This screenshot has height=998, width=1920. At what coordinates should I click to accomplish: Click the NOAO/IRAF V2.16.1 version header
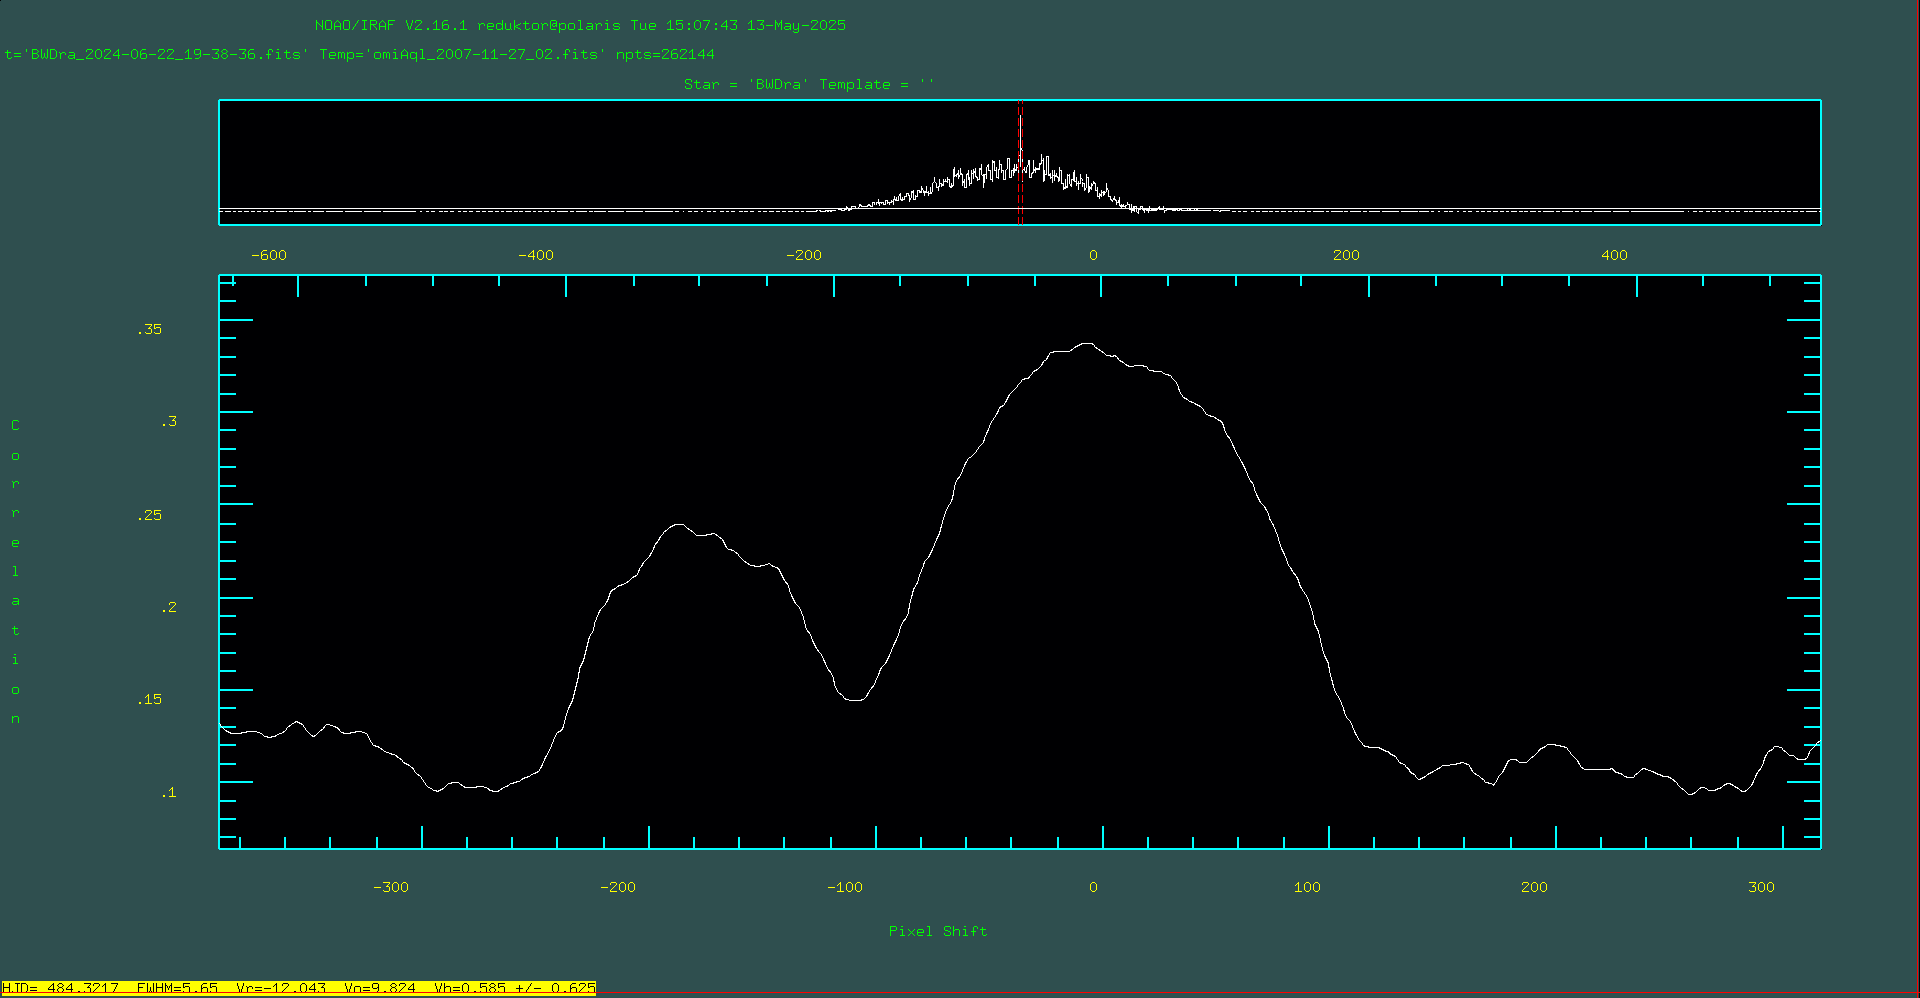click(x=391, y=25)
